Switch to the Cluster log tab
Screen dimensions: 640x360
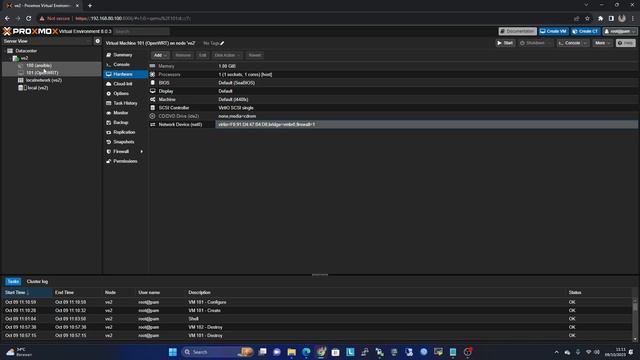click(37, 282)
